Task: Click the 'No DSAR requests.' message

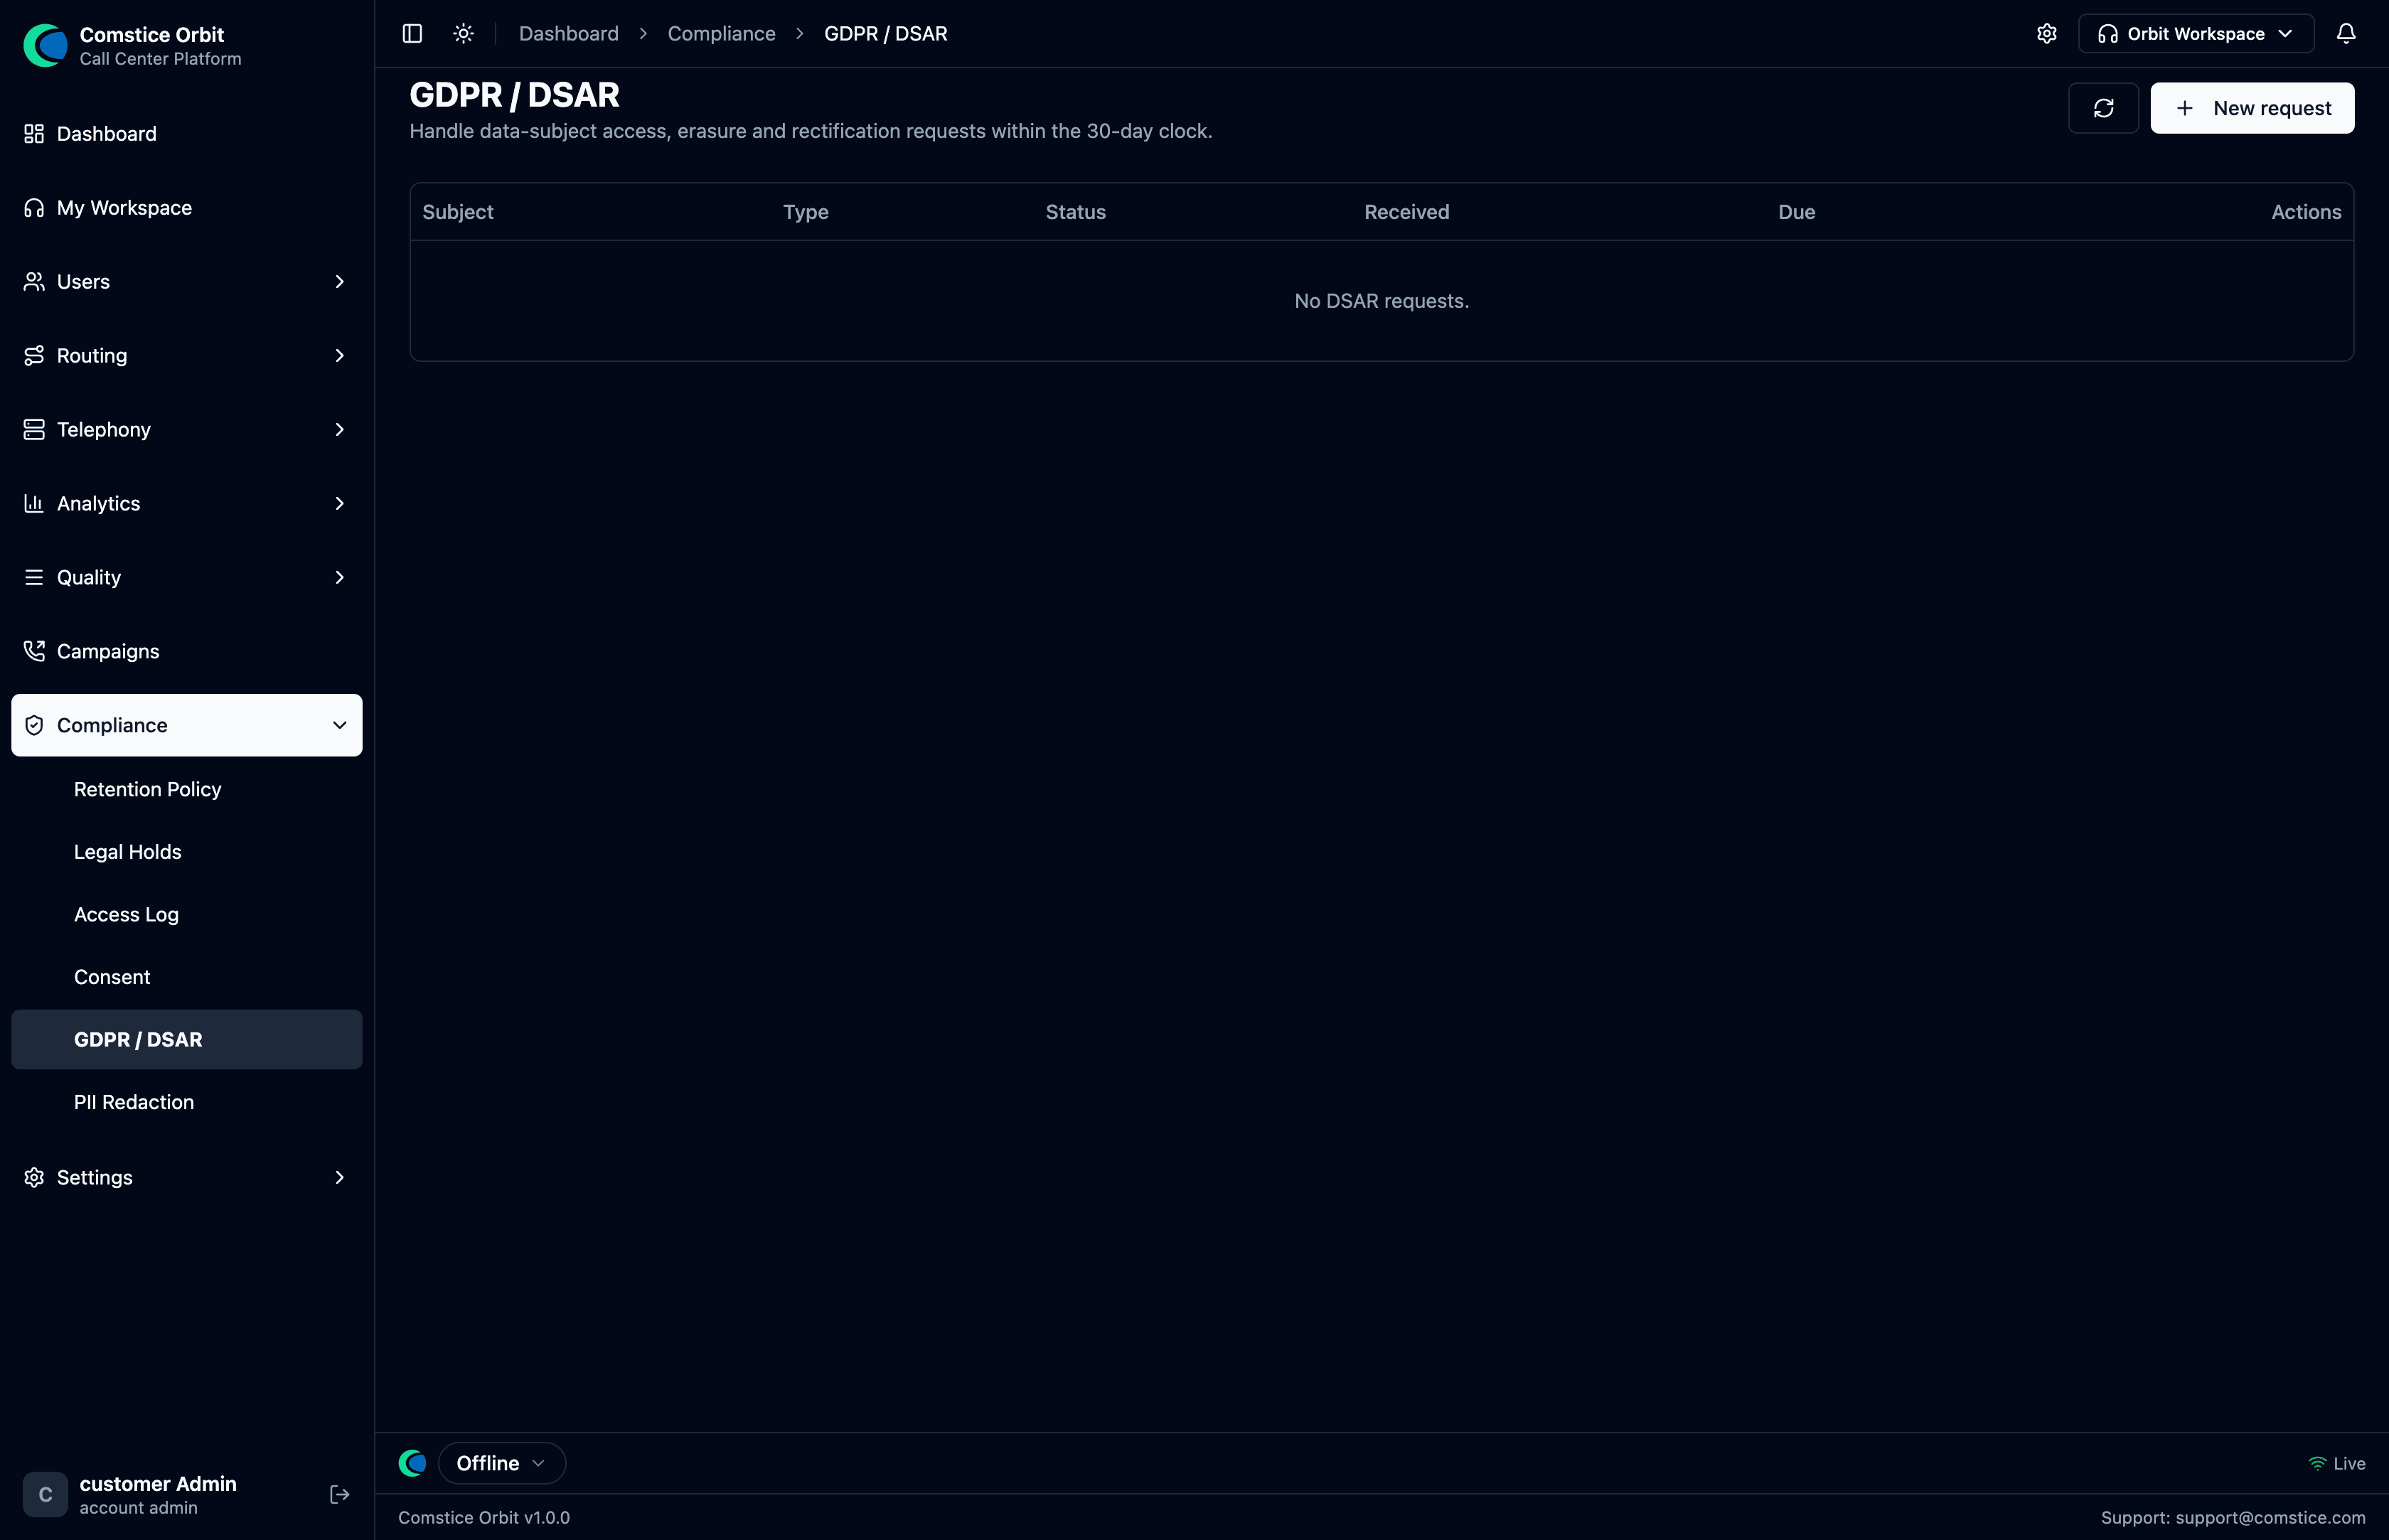Action: click(1381, 301)
